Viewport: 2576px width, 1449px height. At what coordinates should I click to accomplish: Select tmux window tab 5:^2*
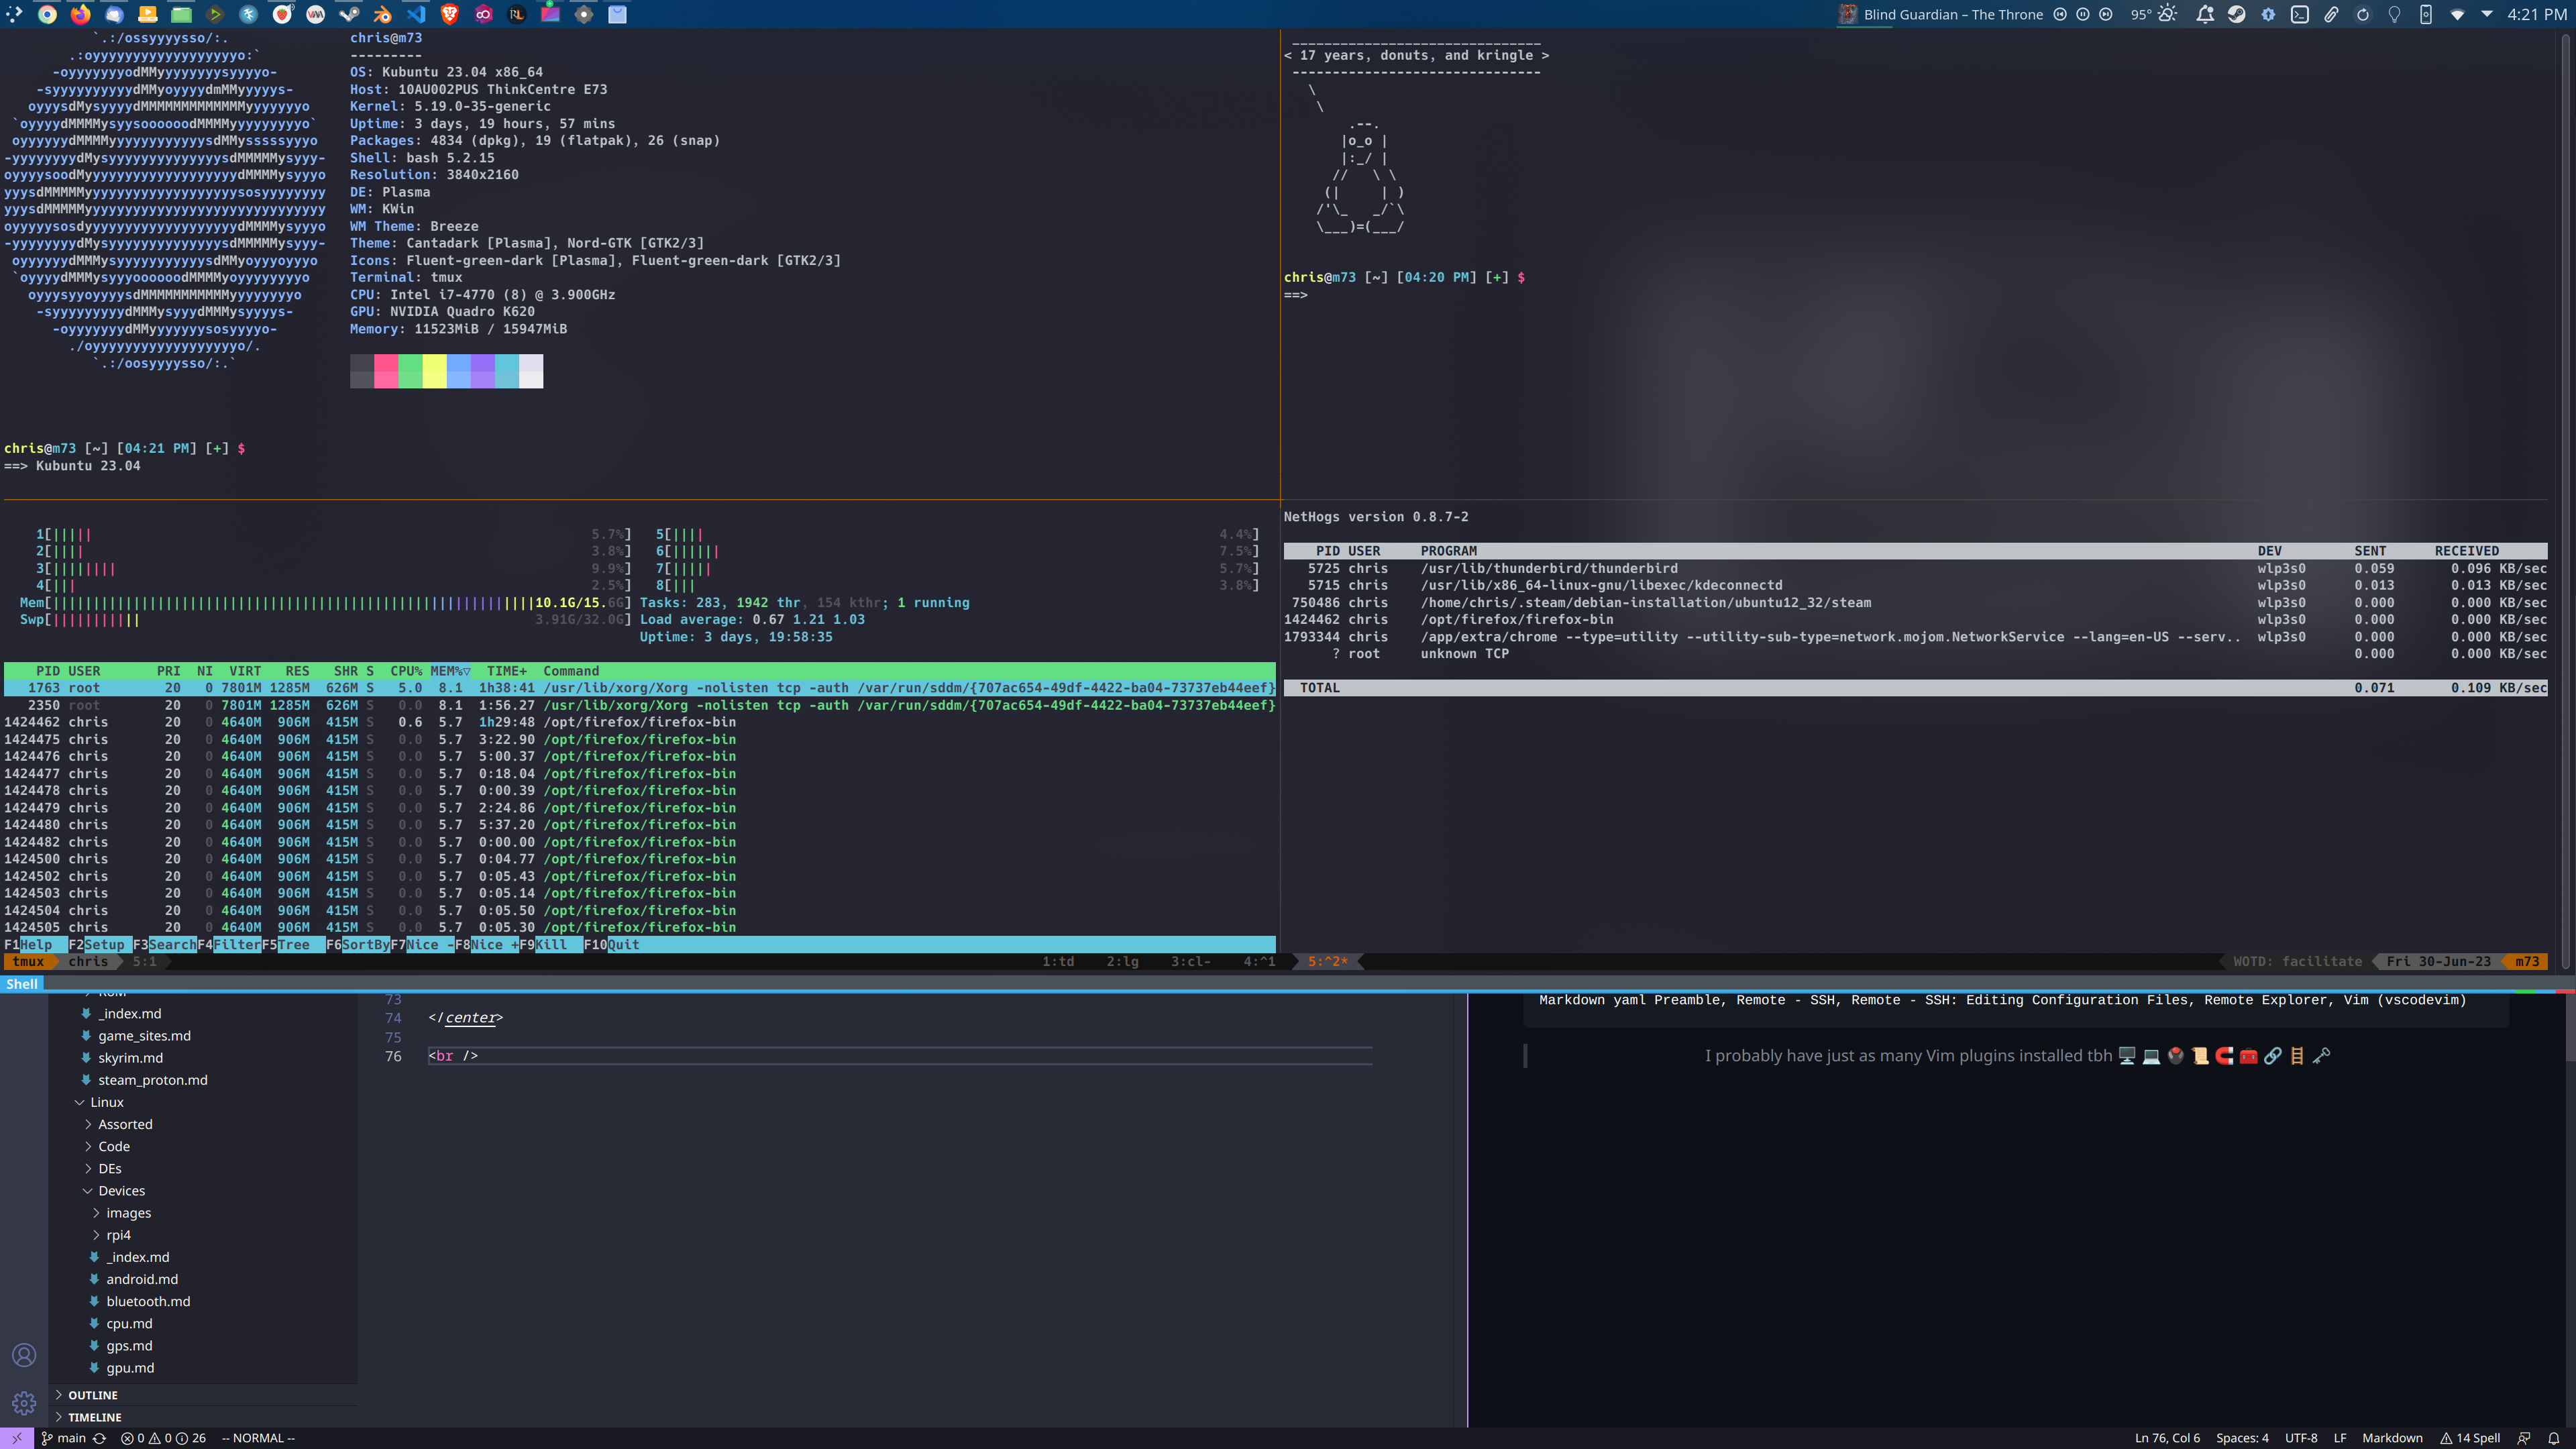tap(1328, 961)
